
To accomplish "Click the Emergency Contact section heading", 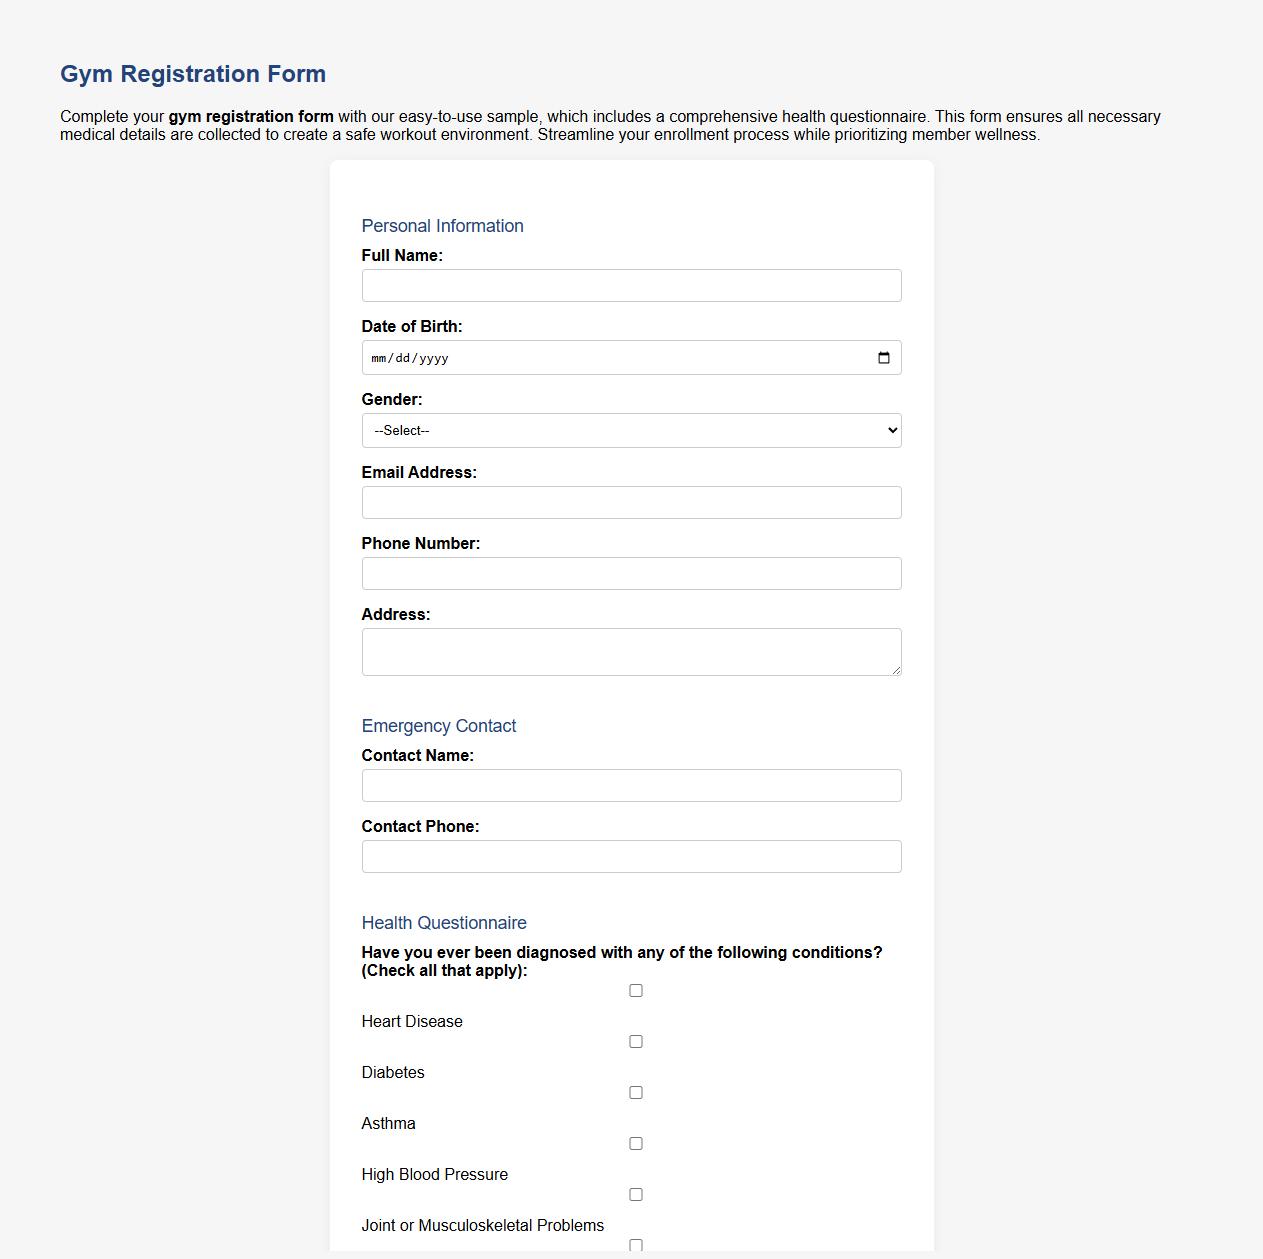I will pos(439,725).
